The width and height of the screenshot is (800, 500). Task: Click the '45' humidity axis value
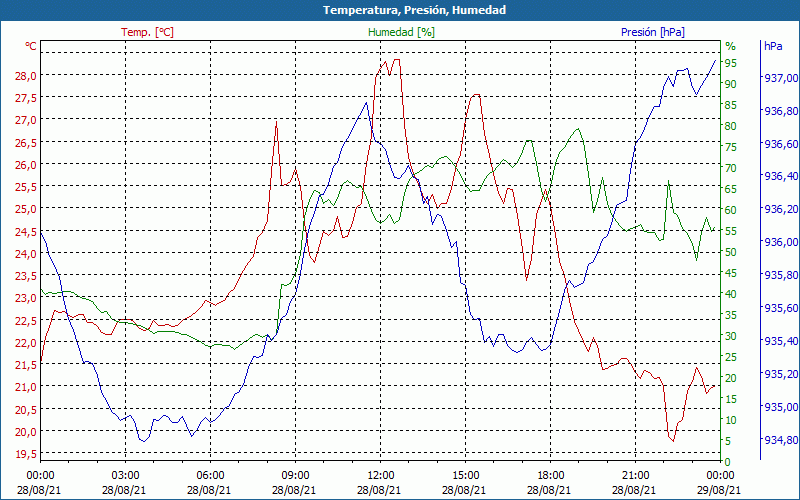click(731, 273)
